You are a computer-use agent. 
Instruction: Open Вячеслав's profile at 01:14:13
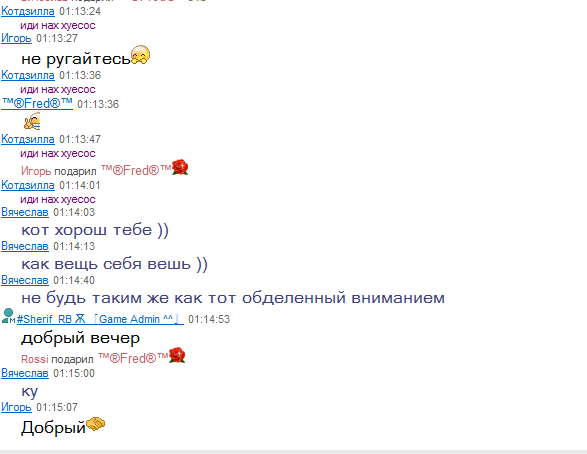point(25,246)
